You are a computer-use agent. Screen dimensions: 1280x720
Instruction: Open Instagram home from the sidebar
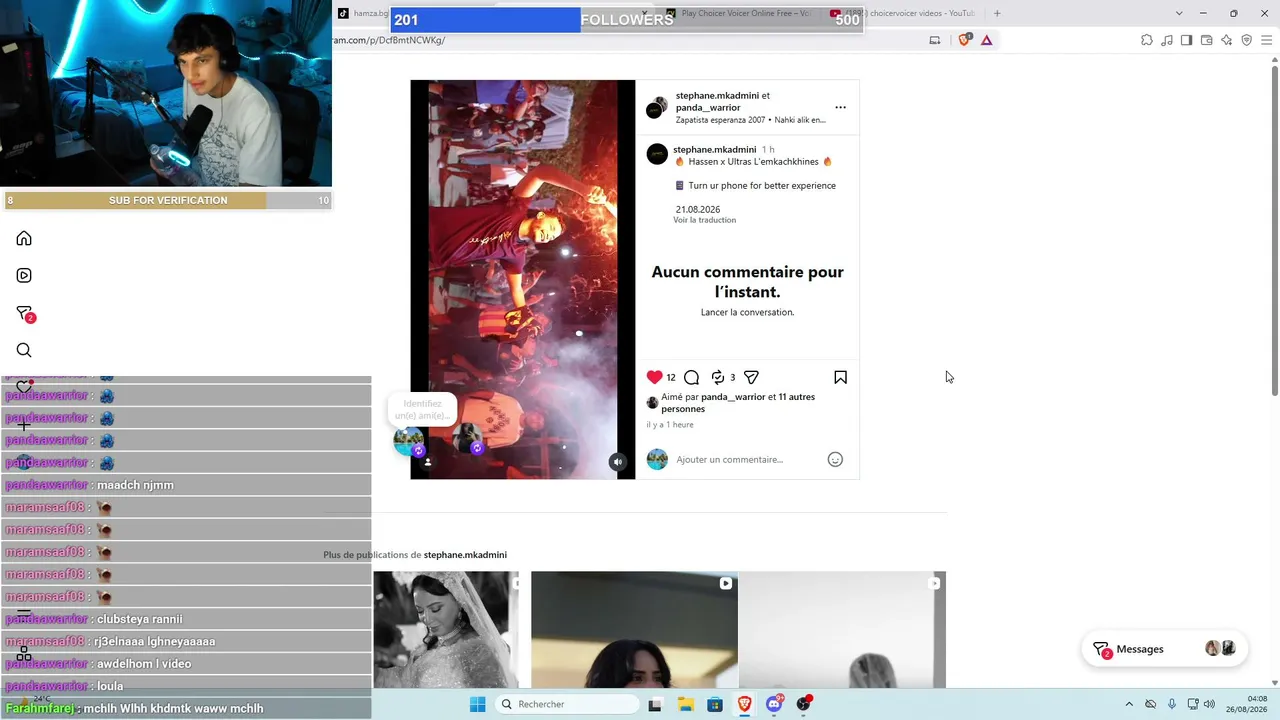pos(24,238)
